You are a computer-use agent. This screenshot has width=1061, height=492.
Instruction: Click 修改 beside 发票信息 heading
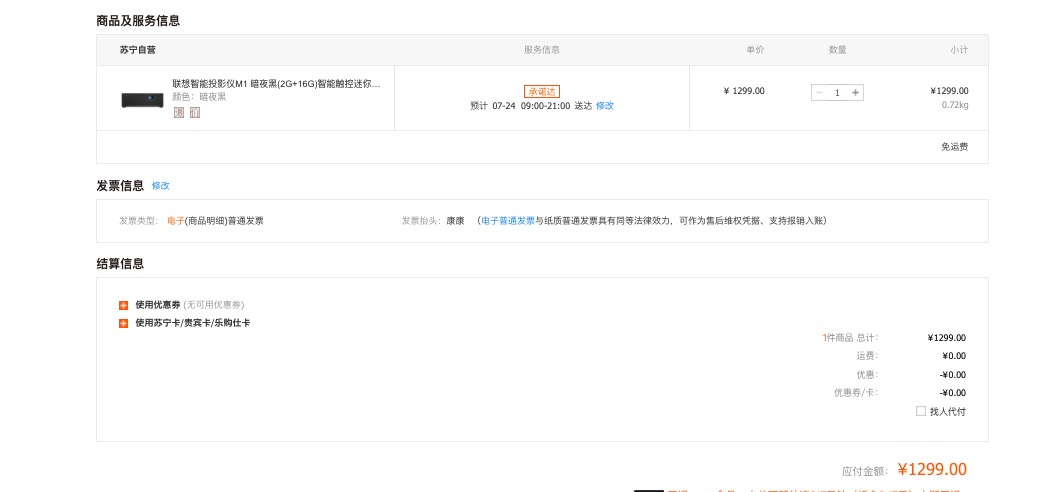tap(160, 185)
